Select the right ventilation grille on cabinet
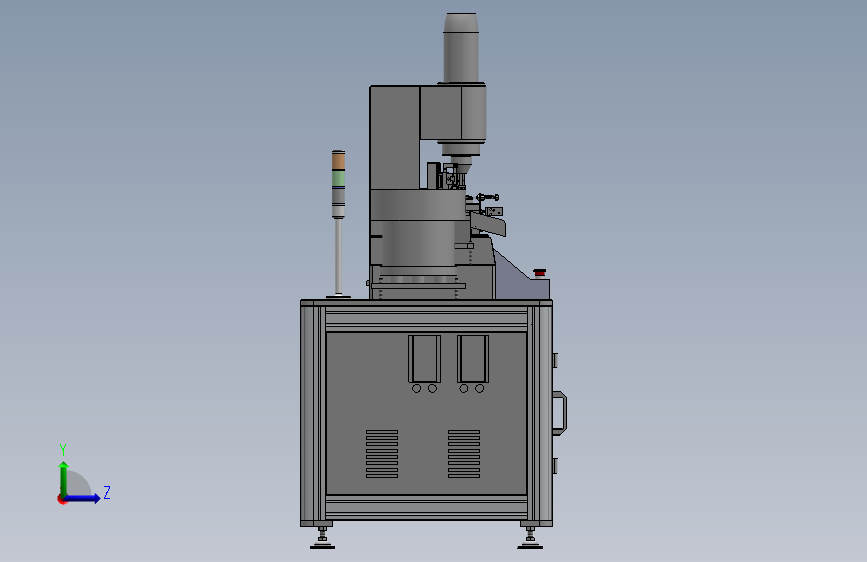 point(464,454)
